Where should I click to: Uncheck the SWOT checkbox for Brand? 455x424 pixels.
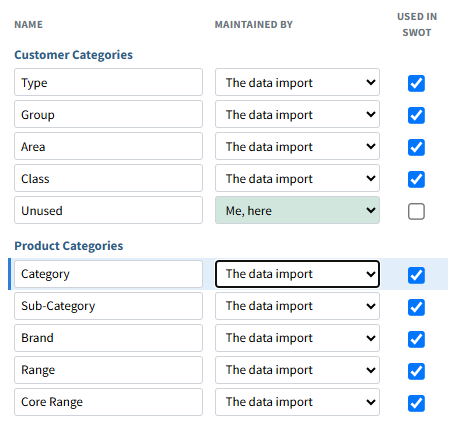pyautogui.click(x=416, y=339)
